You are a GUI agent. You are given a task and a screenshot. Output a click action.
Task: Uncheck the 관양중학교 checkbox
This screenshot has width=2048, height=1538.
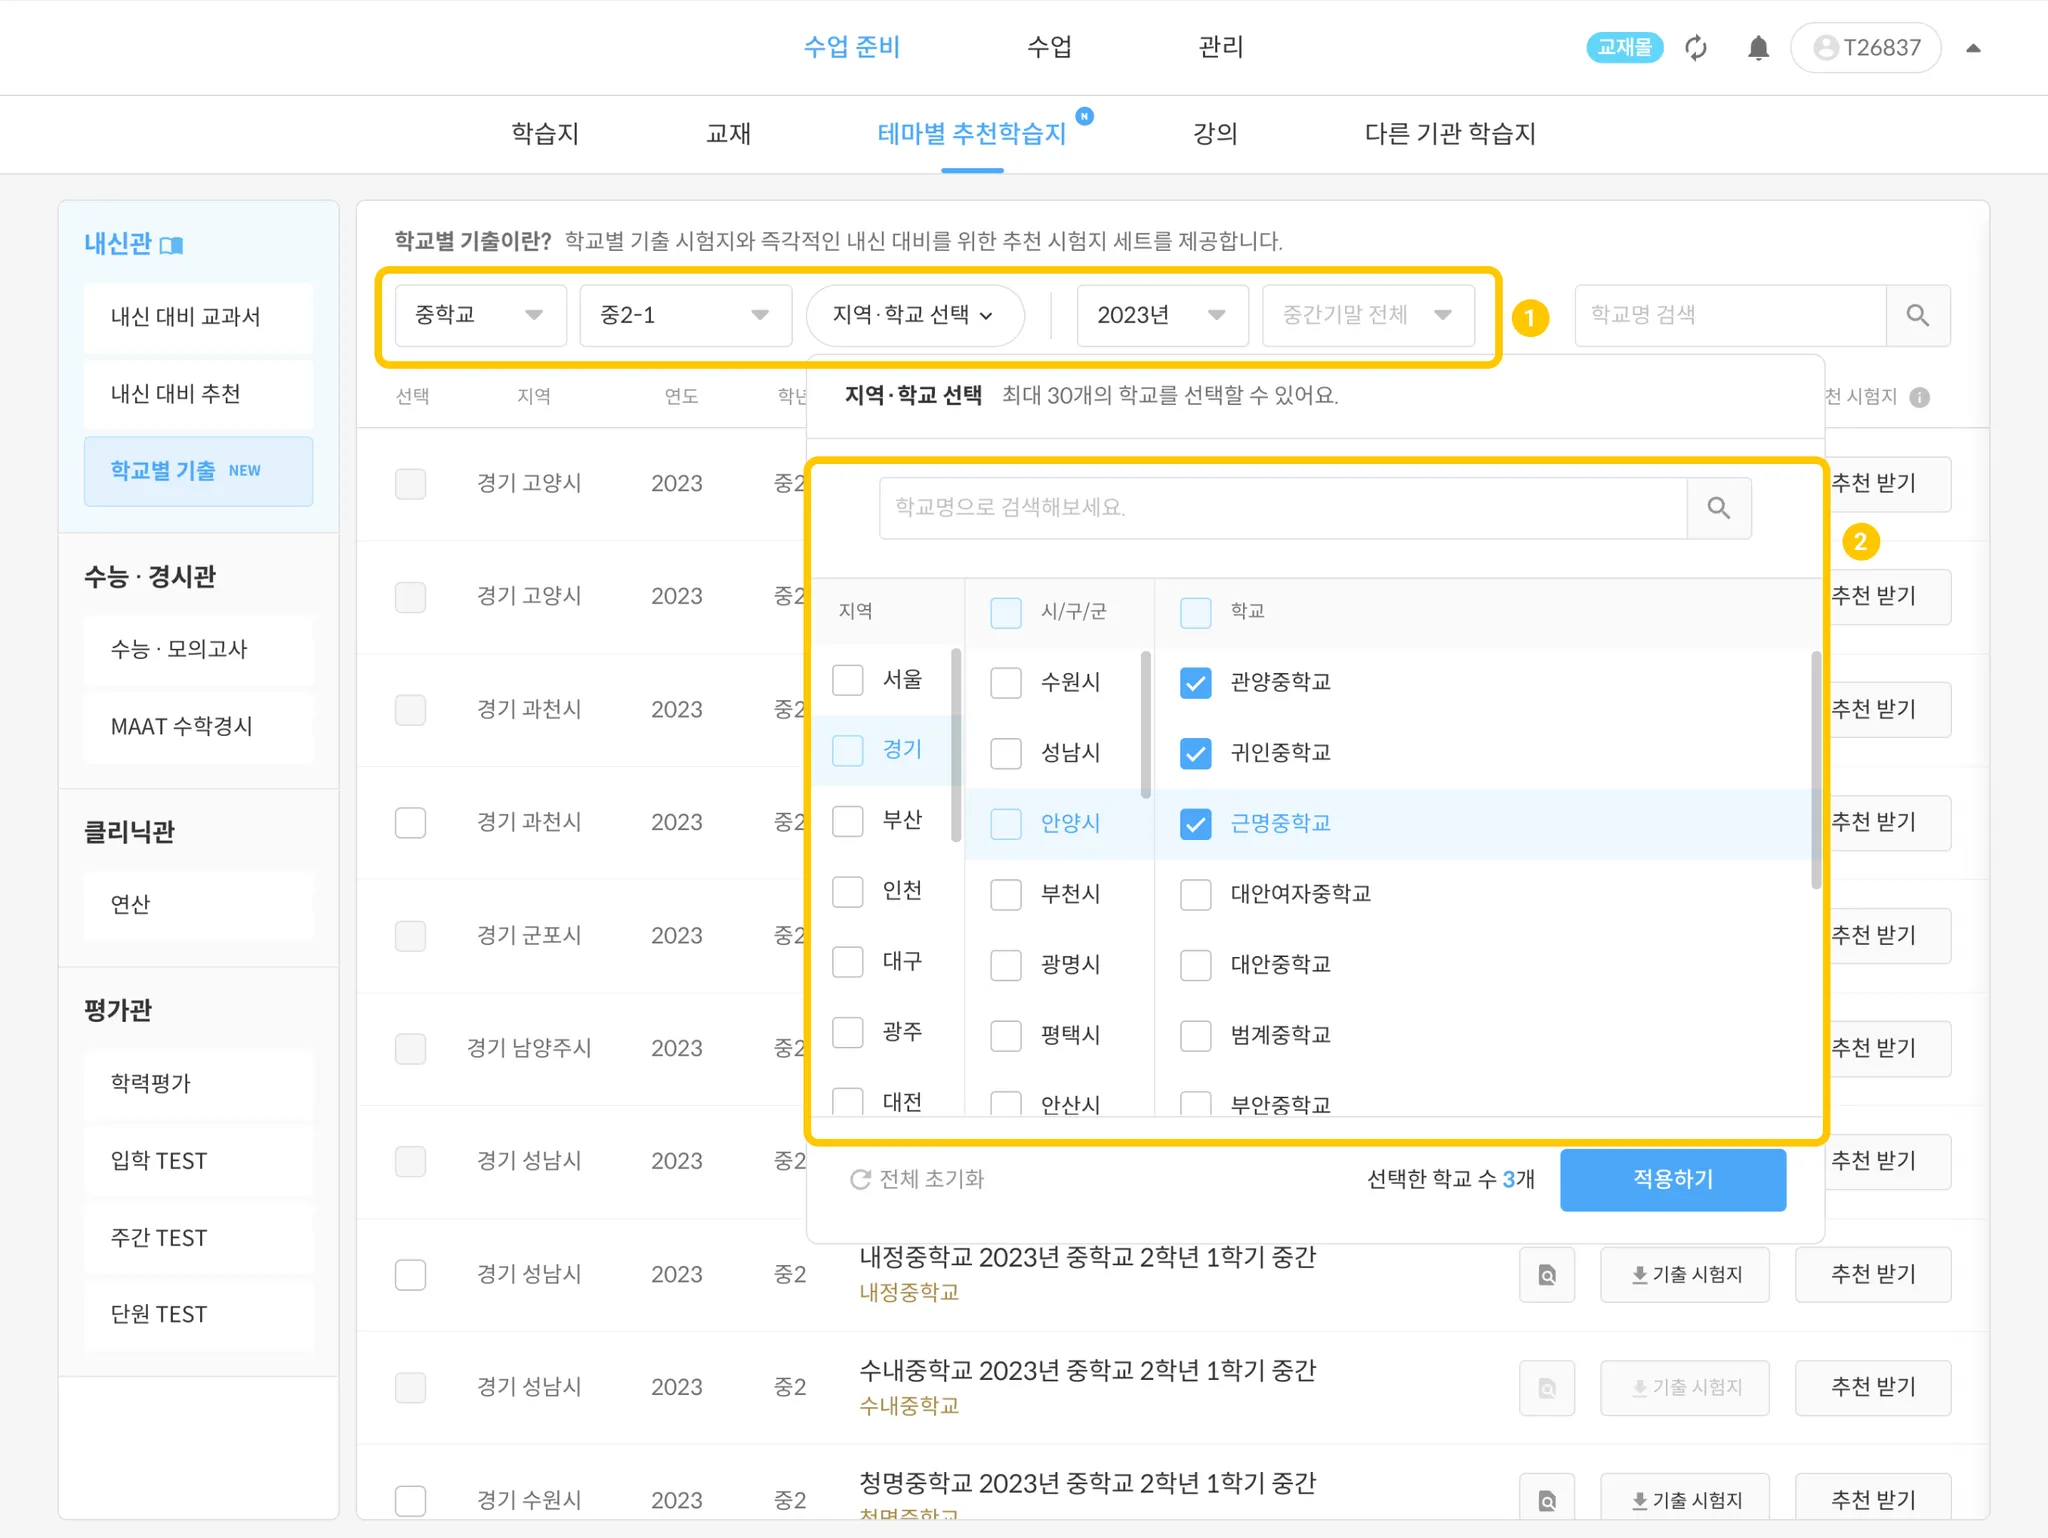[1195, 683]
